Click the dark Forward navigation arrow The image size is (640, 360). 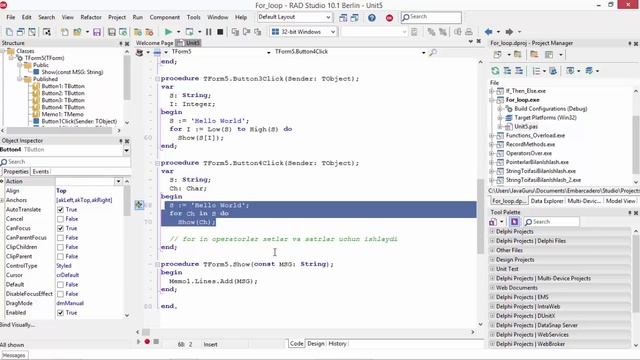509,31
